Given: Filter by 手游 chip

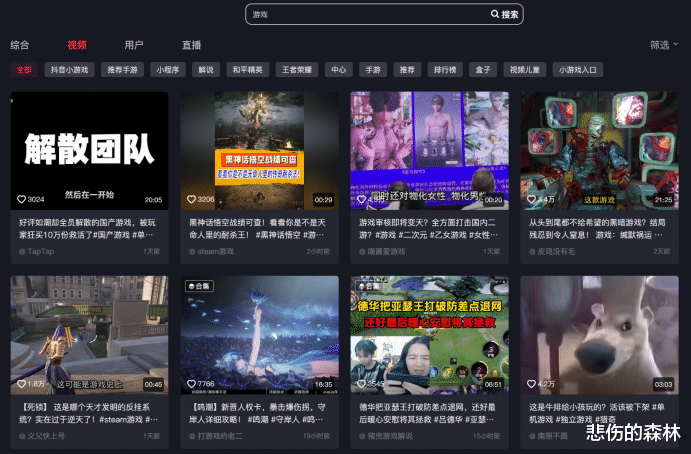Looking at the screenshot, I should (373, 70).
